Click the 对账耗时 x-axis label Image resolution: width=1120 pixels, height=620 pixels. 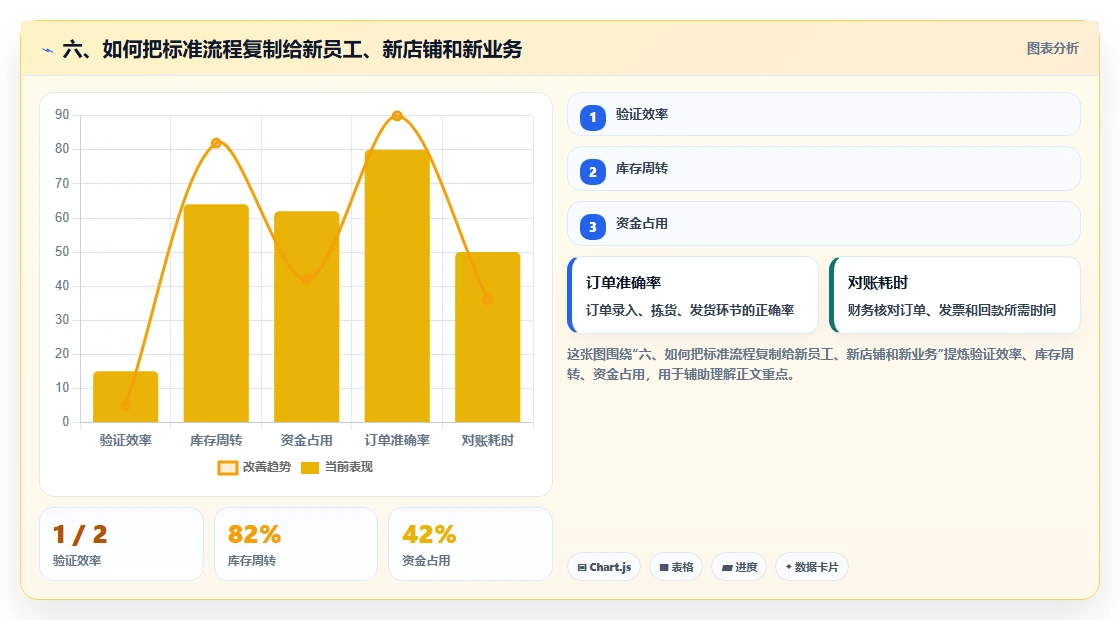488,440
